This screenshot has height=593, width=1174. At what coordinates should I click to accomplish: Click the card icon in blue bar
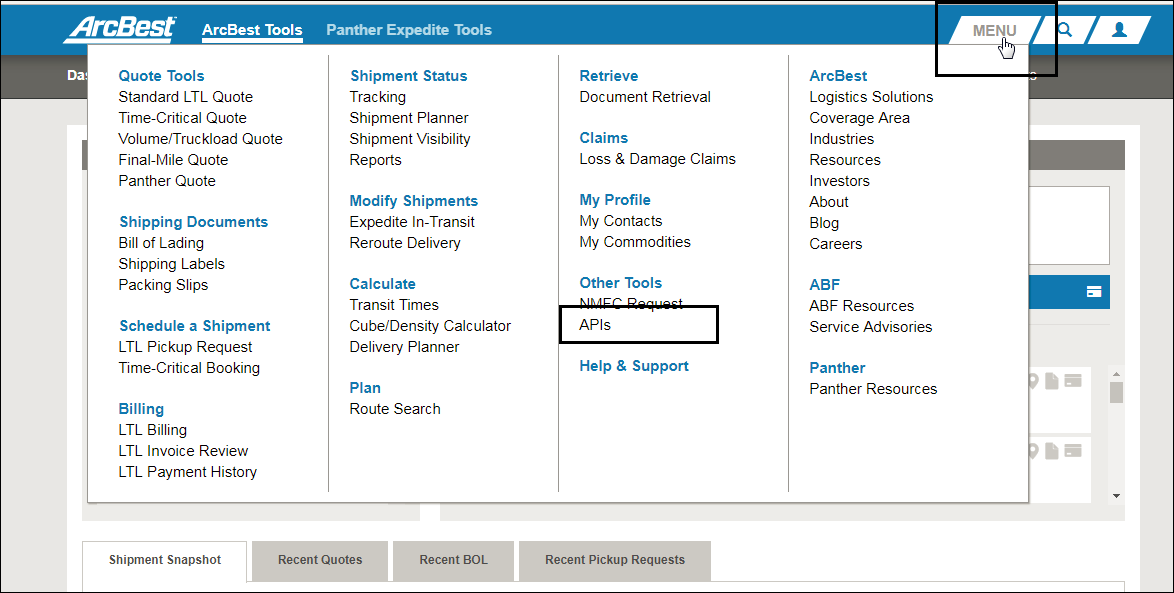(1094, 292)
